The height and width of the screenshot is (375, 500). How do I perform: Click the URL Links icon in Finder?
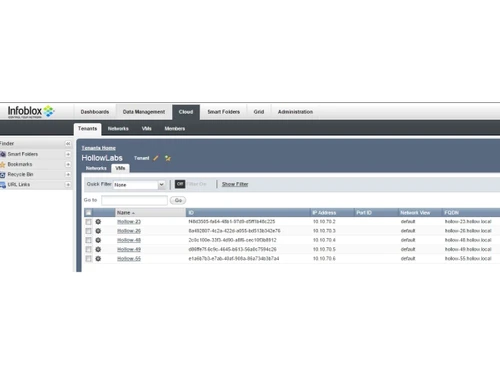pos(3,185)
